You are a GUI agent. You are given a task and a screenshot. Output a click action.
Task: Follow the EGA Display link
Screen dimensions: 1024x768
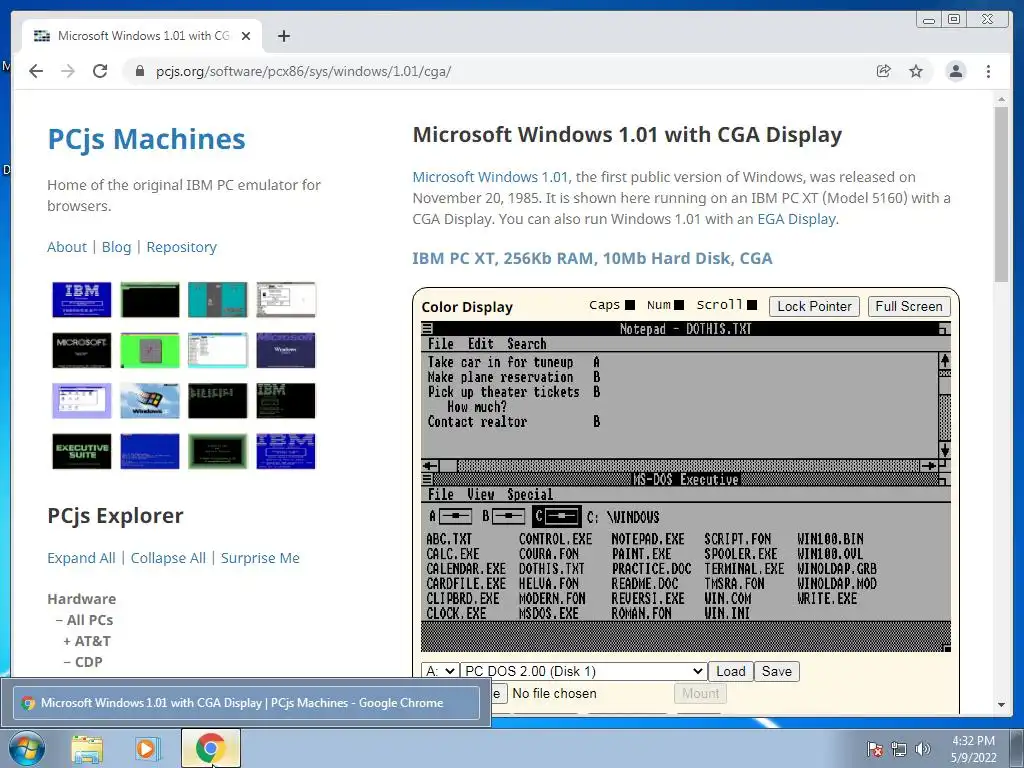point(796,219)
